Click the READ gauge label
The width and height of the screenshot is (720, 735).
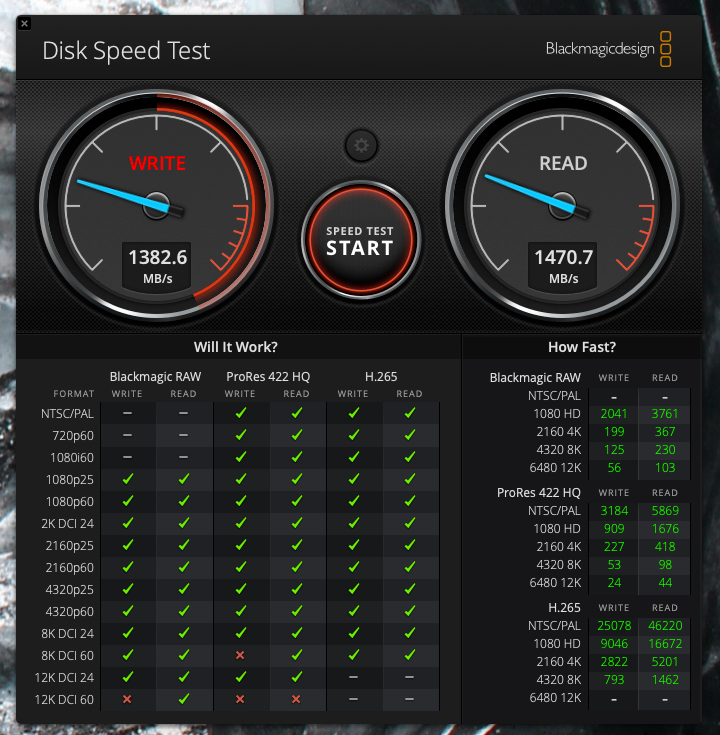[x=563, y=163]
